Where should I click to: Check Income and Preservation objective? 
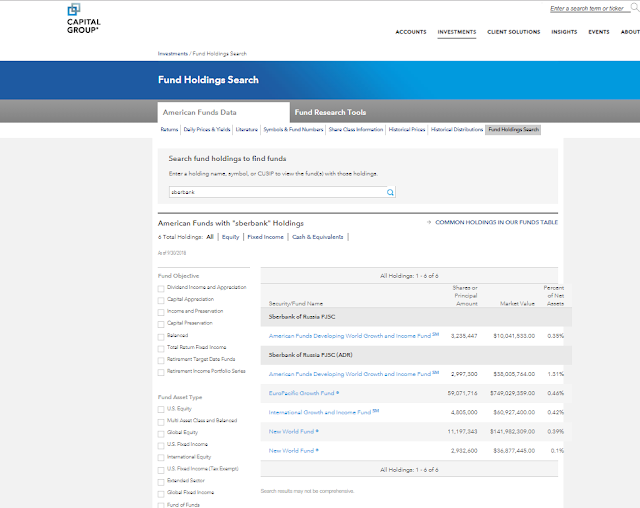(x=161, y=312)
